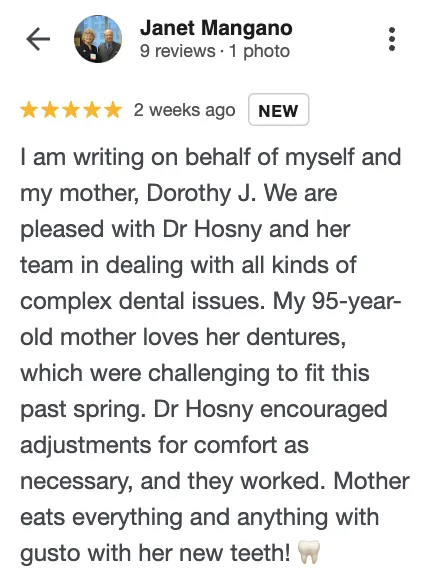
Task: Select the third gold star
Action: (x=71, y=110)
